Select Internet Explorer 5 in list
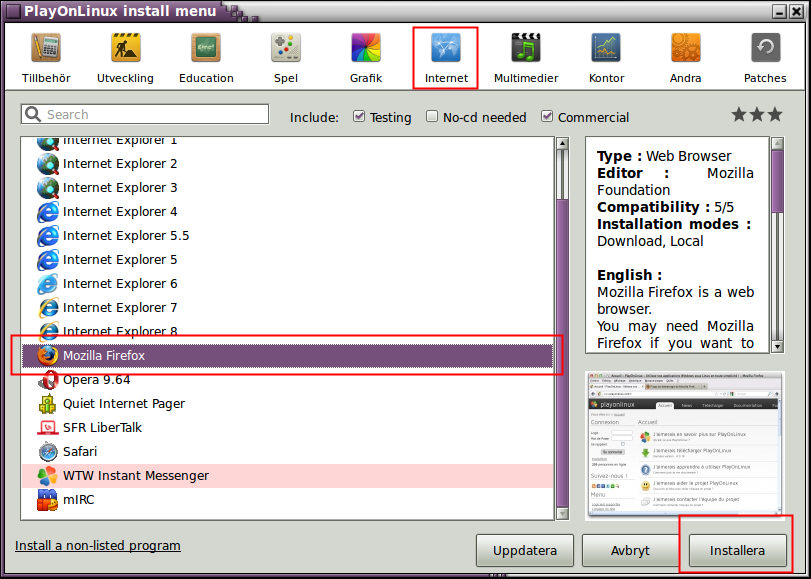Screen dimensions: 811x579 (287, 260)
